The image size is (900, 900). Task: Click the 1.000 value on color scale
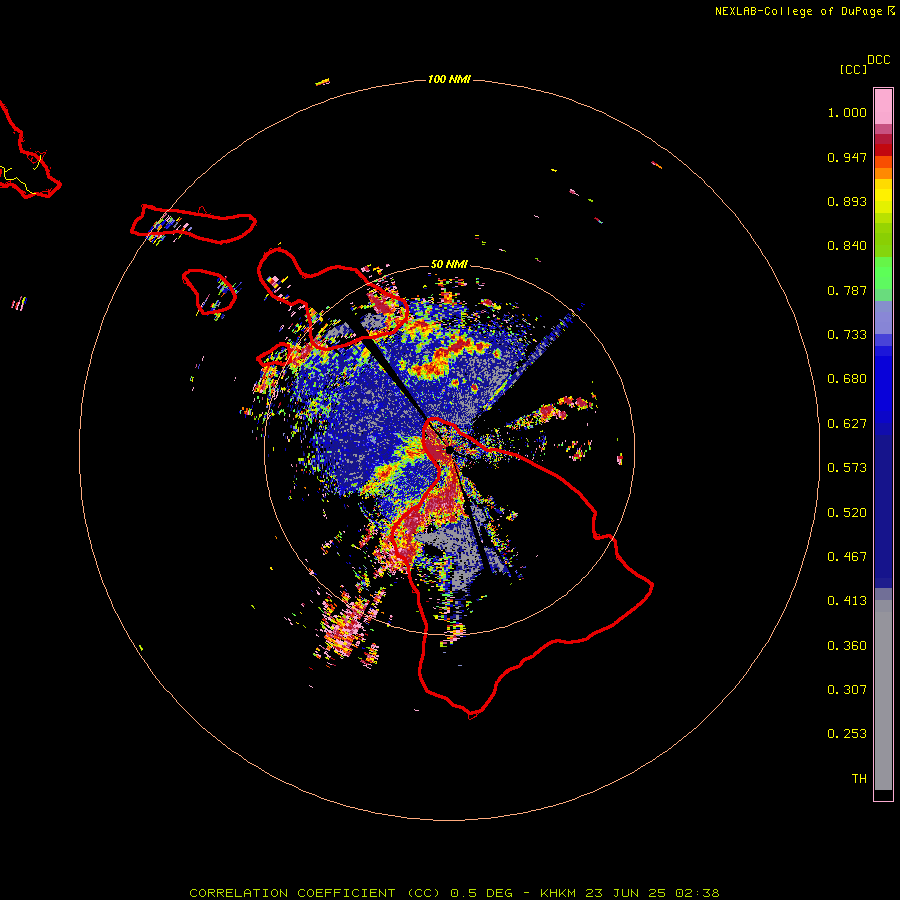847,112
